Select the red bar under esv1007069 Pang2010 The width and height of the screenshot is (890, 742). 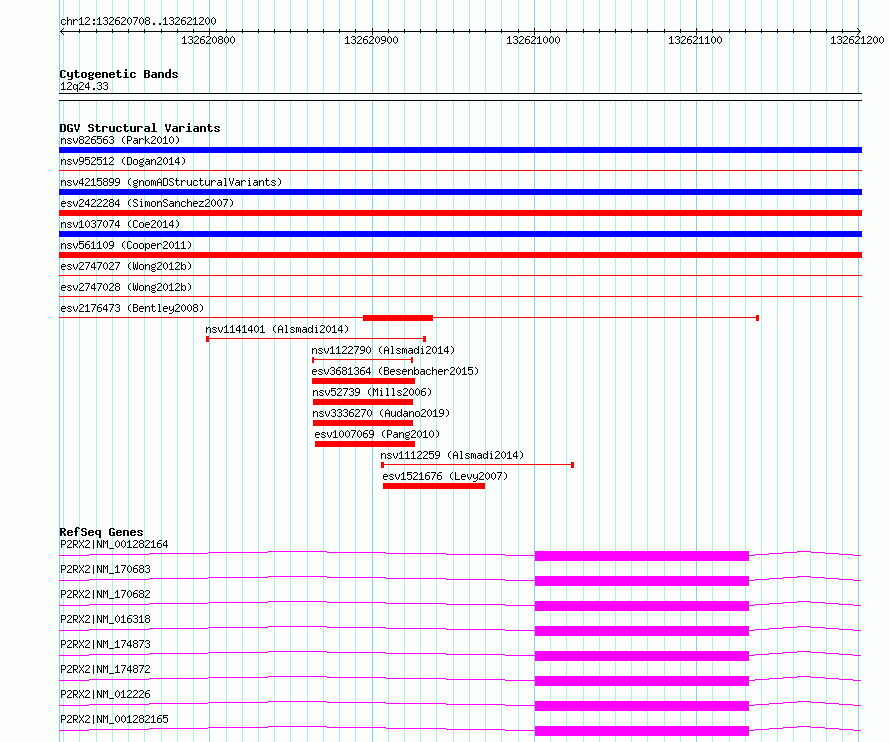click(365, 444)
